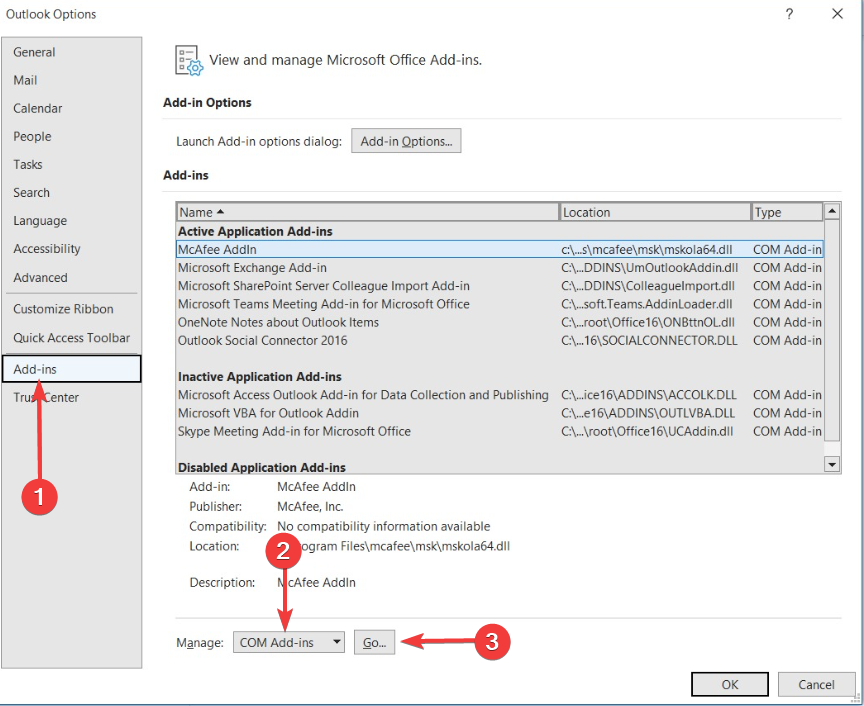The height and width of the screenshot is (706, 864).
Task: Select the Microsoft Exchange Add-in row
Action: pos(499,268)
